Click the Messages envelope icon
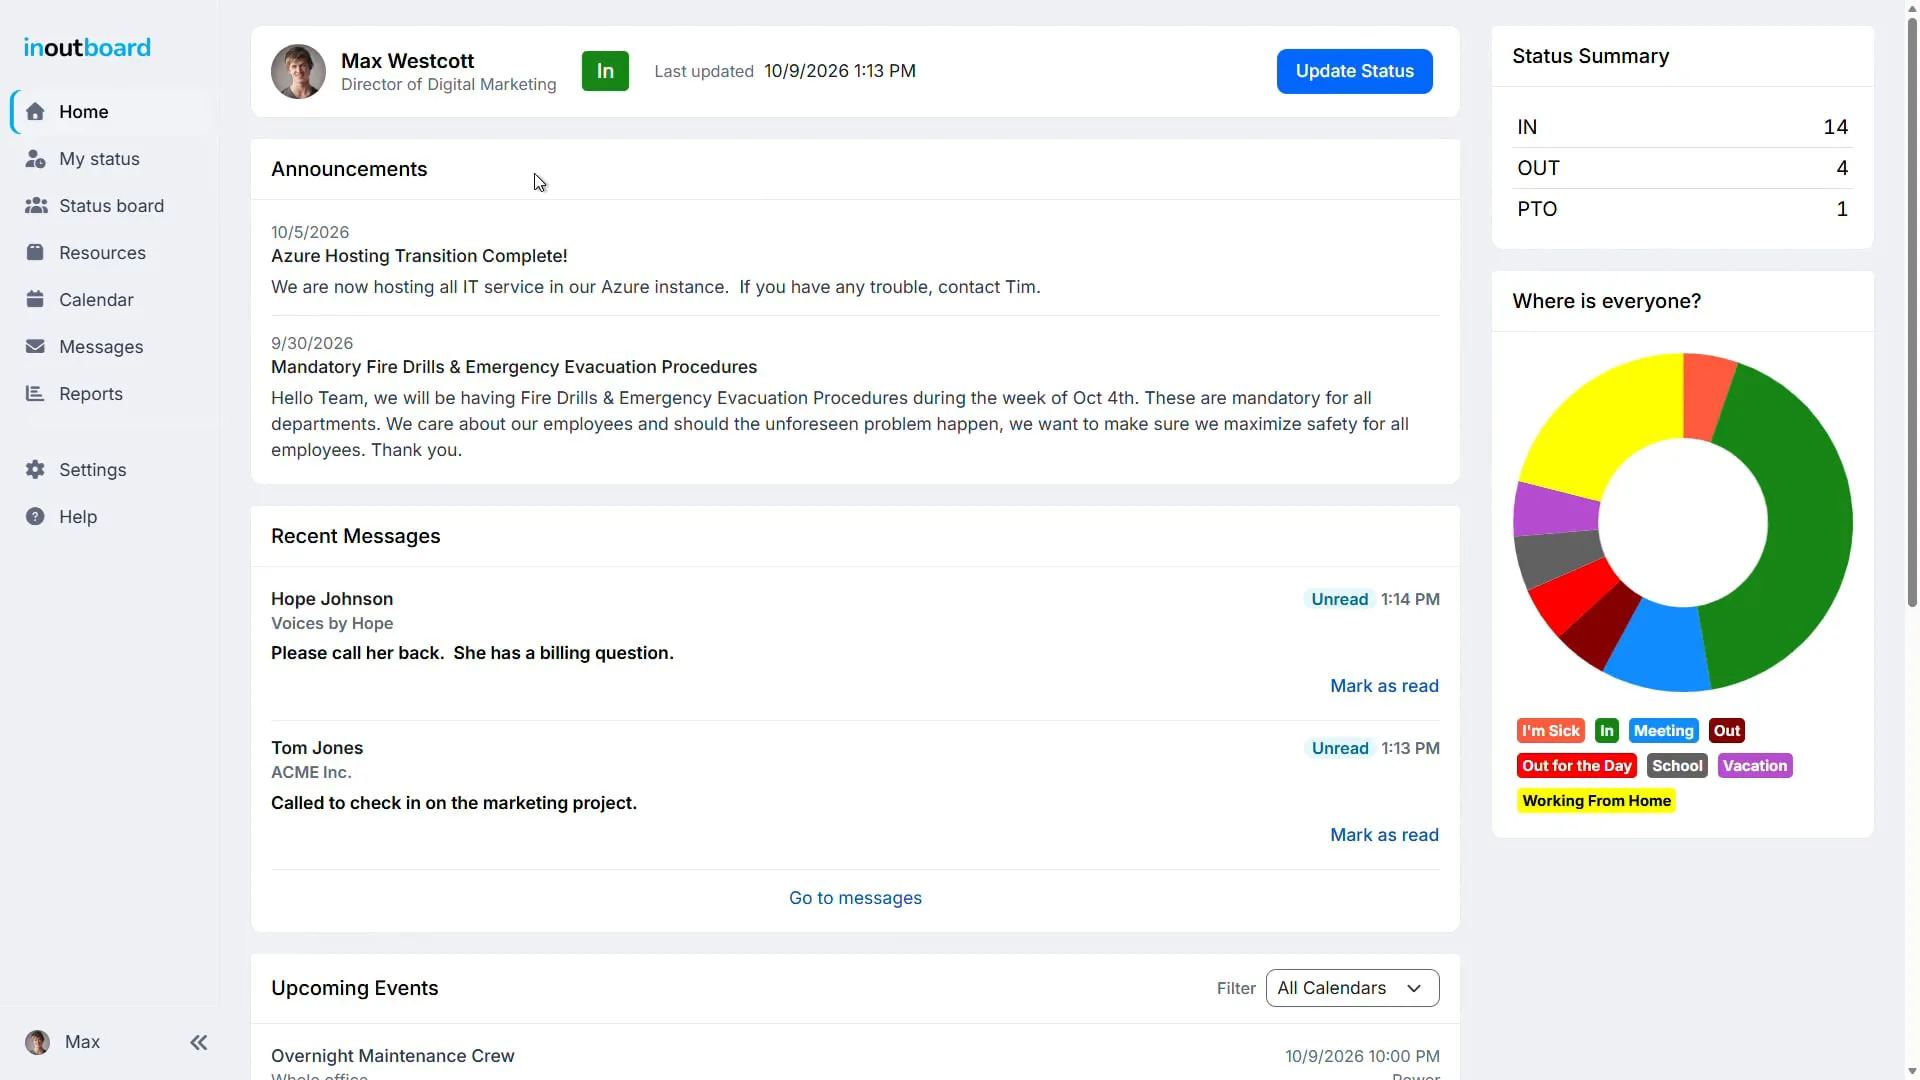 tap(35, 347)
